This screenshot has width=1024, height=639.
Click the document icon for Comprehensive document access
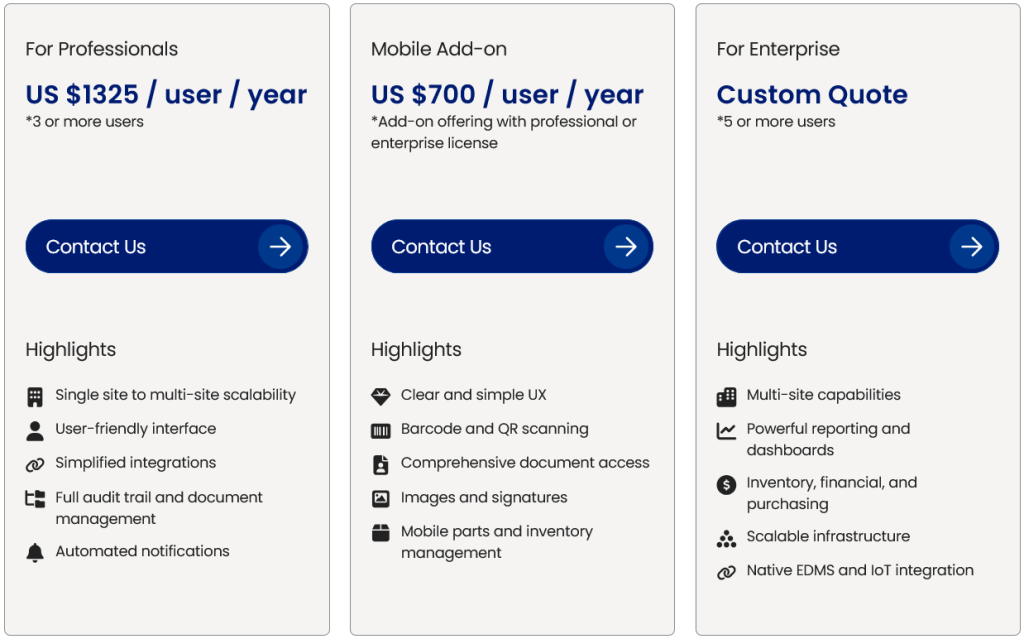(x=382, y=463)
